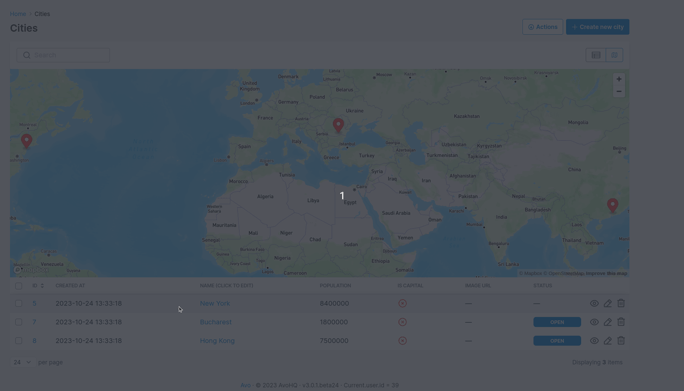Delete the New York row with trash icon
The image size is (684, 391).
pos(621,303)
